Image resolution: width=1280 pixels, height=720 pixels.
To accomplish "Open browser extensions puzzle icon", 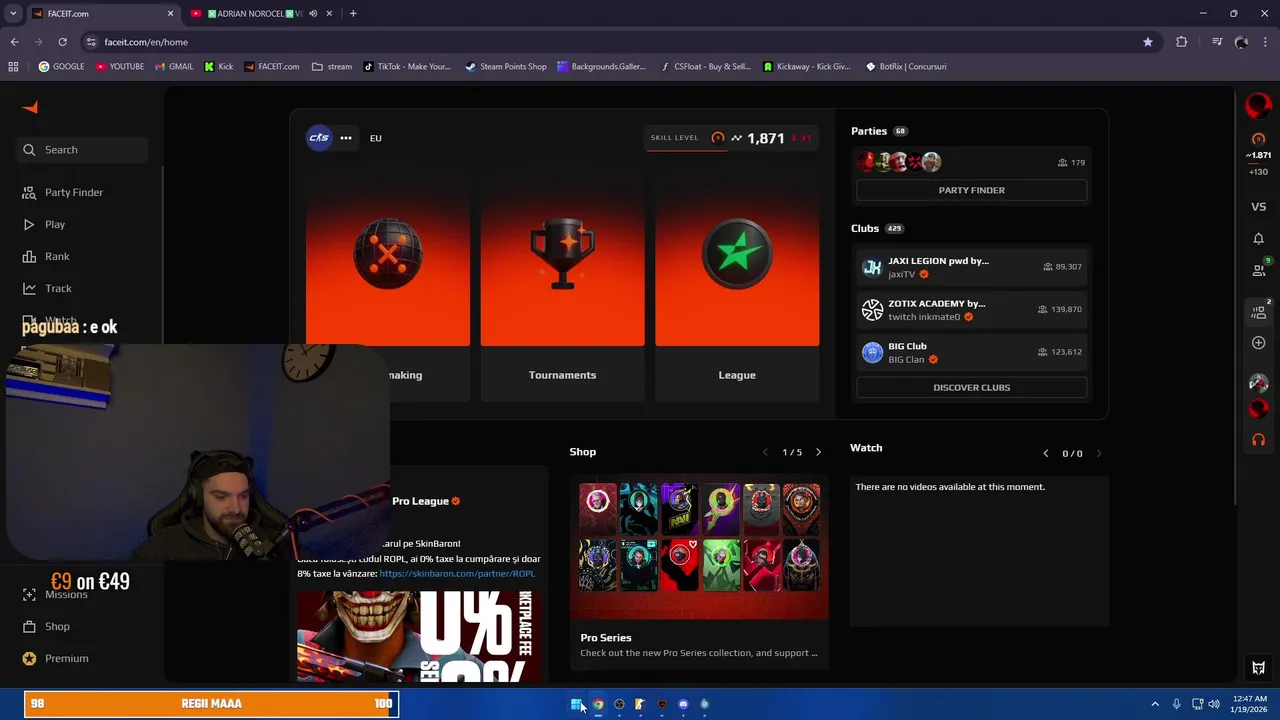I will click(1182, 42).
